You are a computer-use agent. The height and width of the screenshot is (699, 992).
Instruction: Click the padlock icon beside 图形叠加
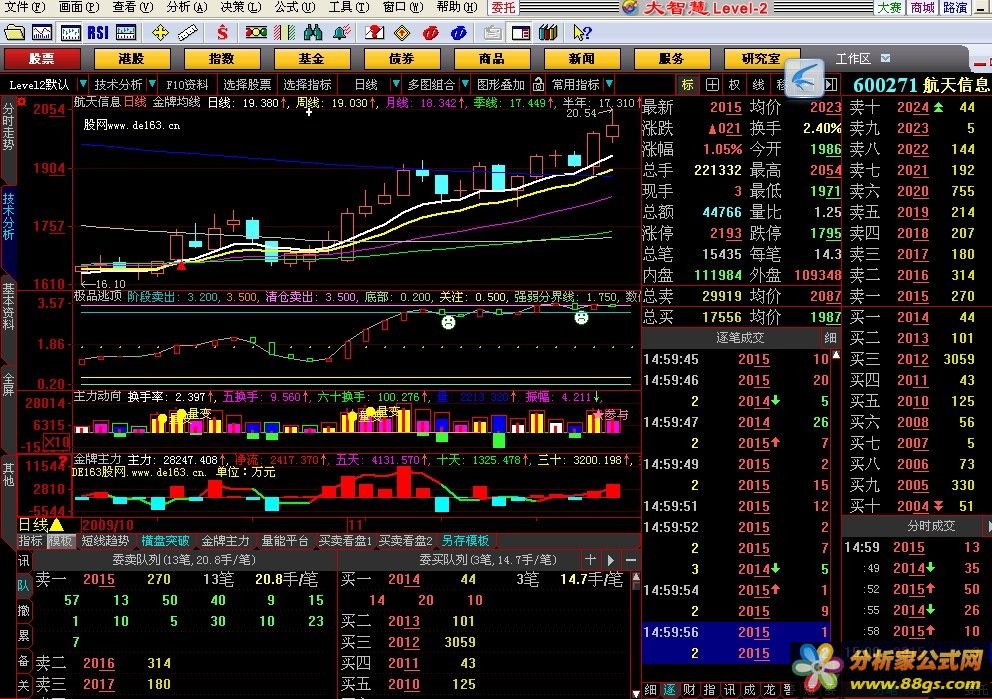click(x=538, y=84)
